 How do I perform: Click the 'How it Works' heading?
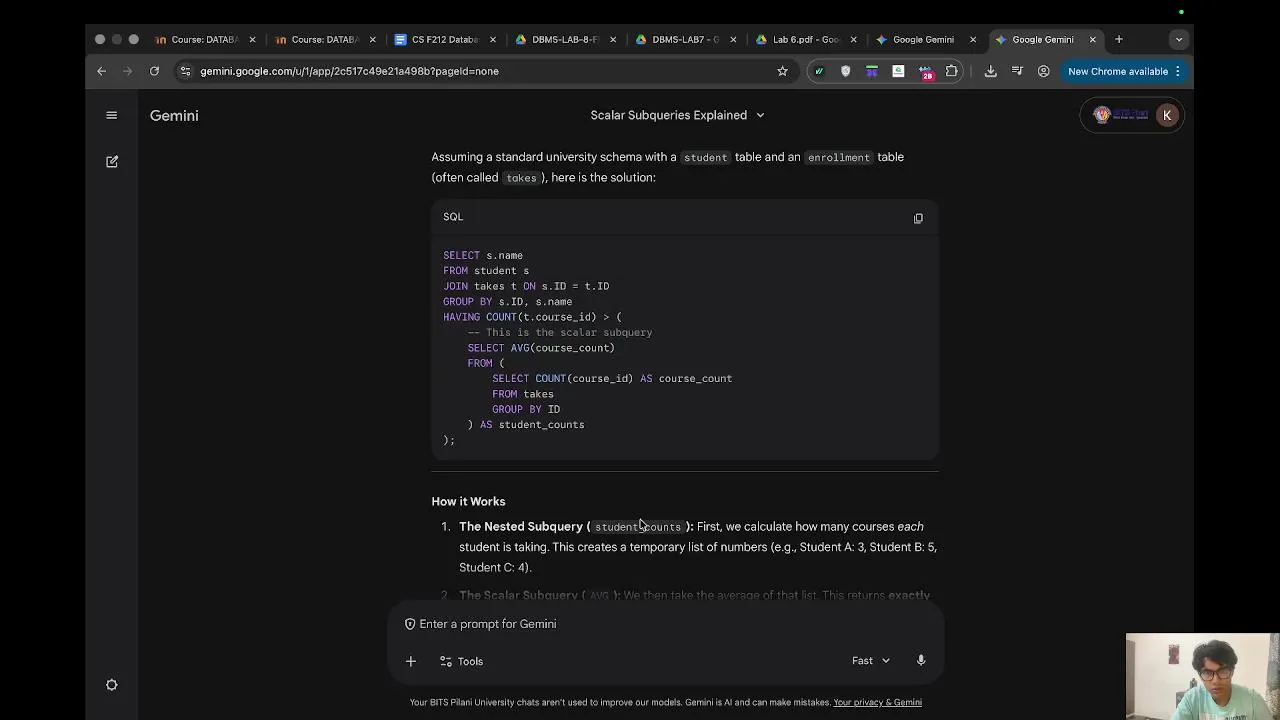pyautogui.click(x=468, y=501)
